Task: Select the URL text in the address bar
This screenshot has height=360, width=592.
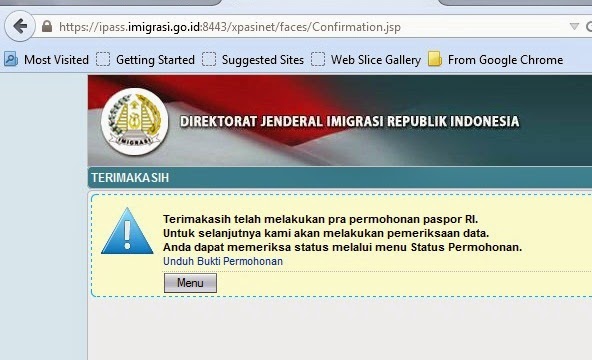Action: coord(230,27)
